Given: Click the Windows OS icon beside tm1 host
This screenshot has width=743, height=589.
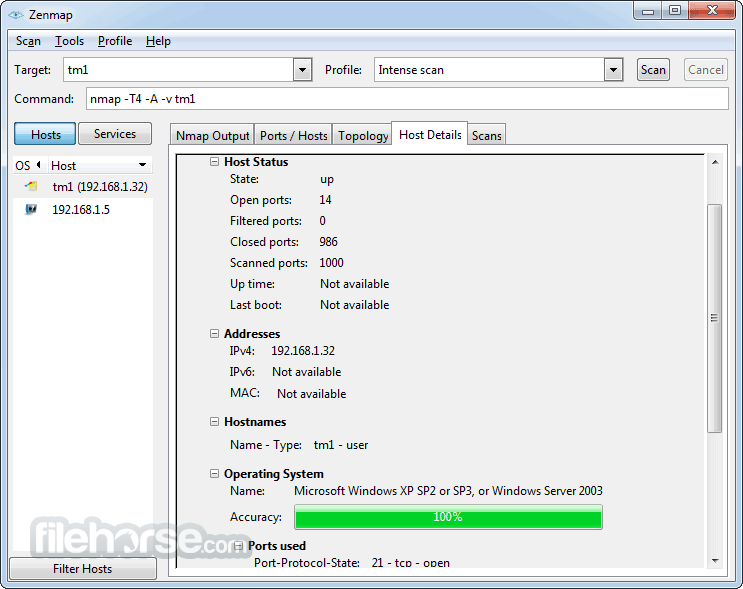Looking at the screenshot, I should [31, 186].
